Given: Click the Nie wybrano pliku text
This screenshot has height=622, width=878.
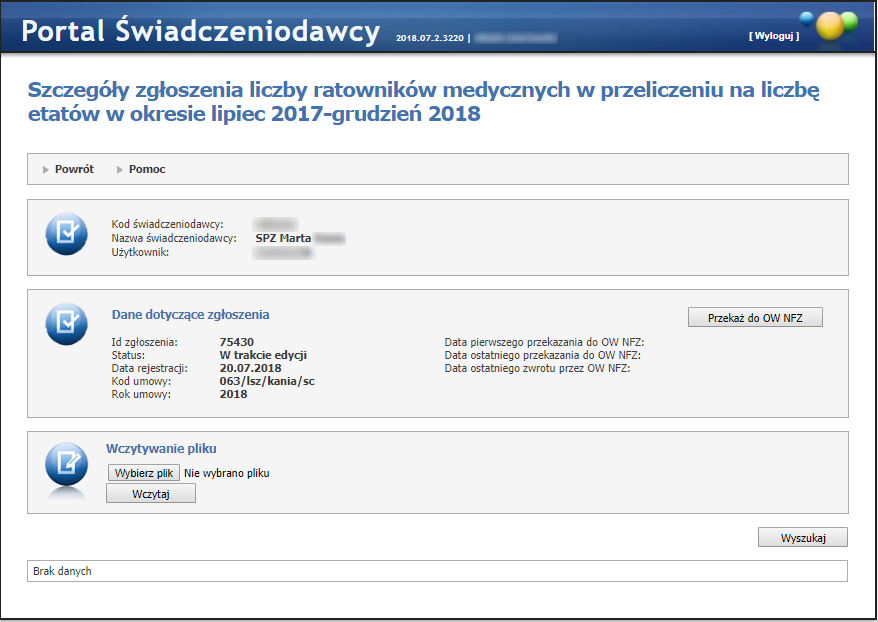Looking at the screenshot, I should (x=227, y=473).
